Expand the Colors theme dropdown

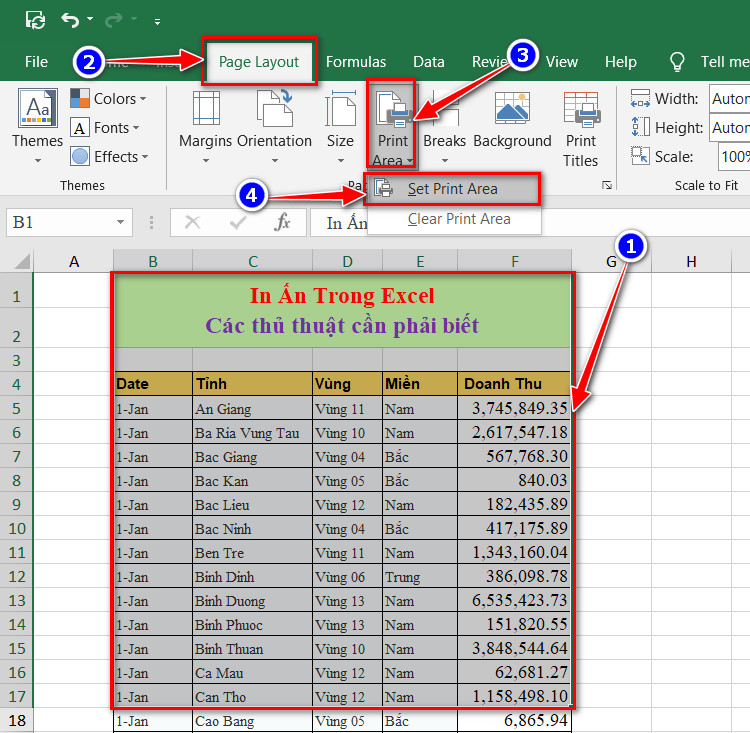pyautogui.click(x=109, y=99)
